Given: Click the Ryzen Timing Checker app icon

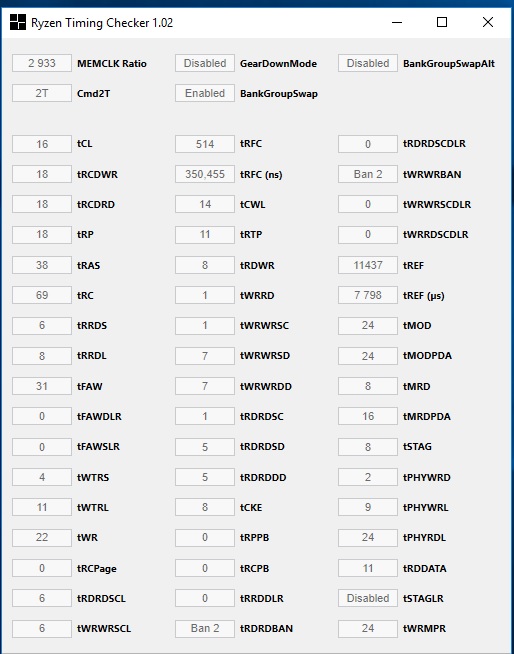Looking at the screenshot, I should tap(18, 22).
